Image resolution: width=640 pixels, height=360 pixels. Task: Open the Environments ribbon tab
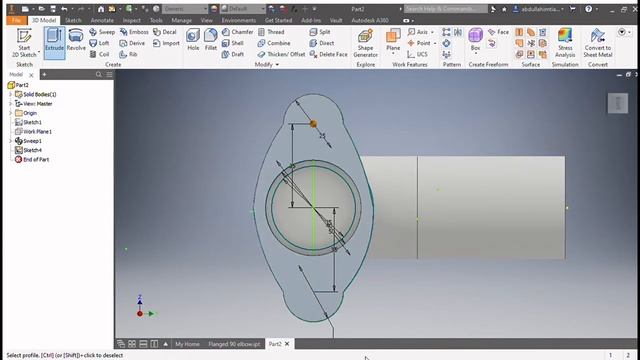click(x=238, y=20)
